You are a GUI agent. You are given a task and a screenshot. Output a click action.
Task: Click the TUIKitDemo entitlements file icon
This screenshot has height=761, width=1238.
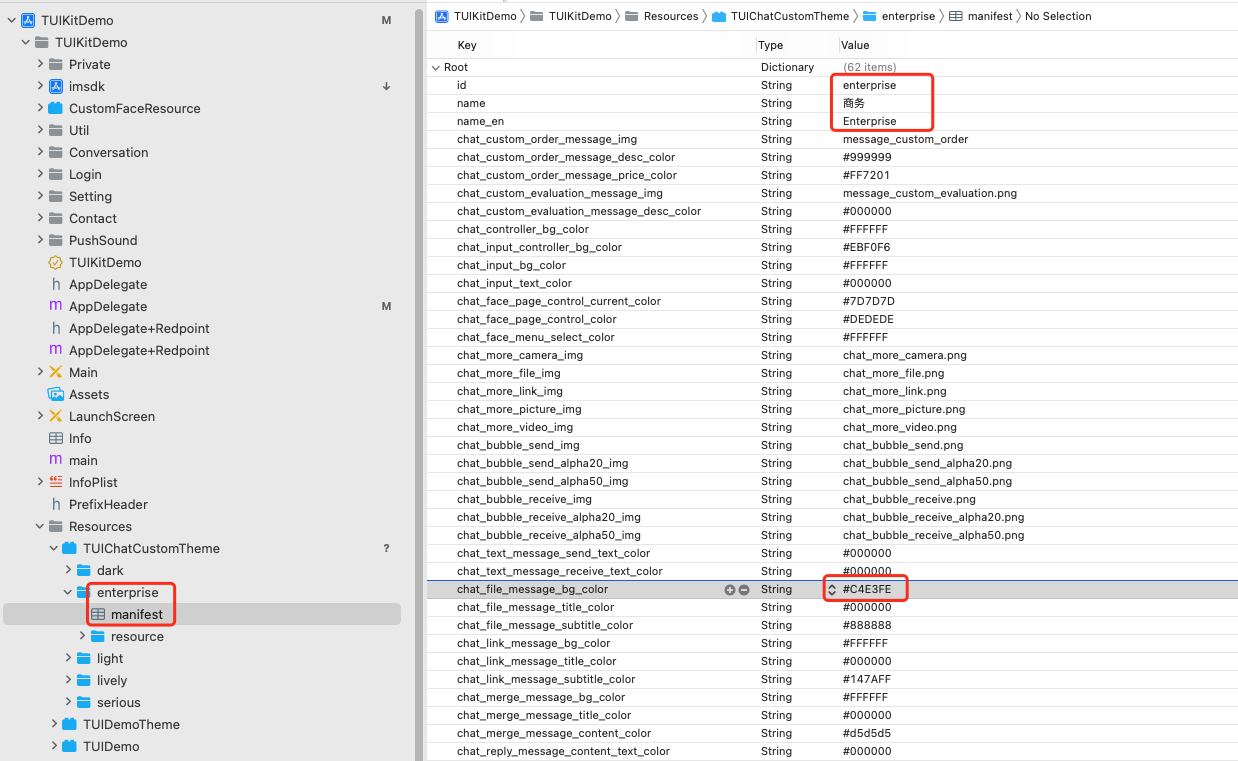coord(56,262)
